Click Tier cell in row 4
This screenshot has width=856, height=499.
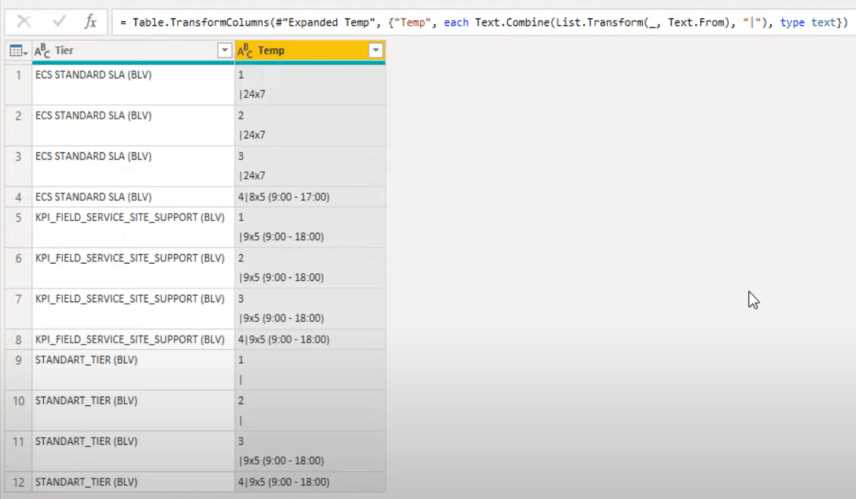133,197
